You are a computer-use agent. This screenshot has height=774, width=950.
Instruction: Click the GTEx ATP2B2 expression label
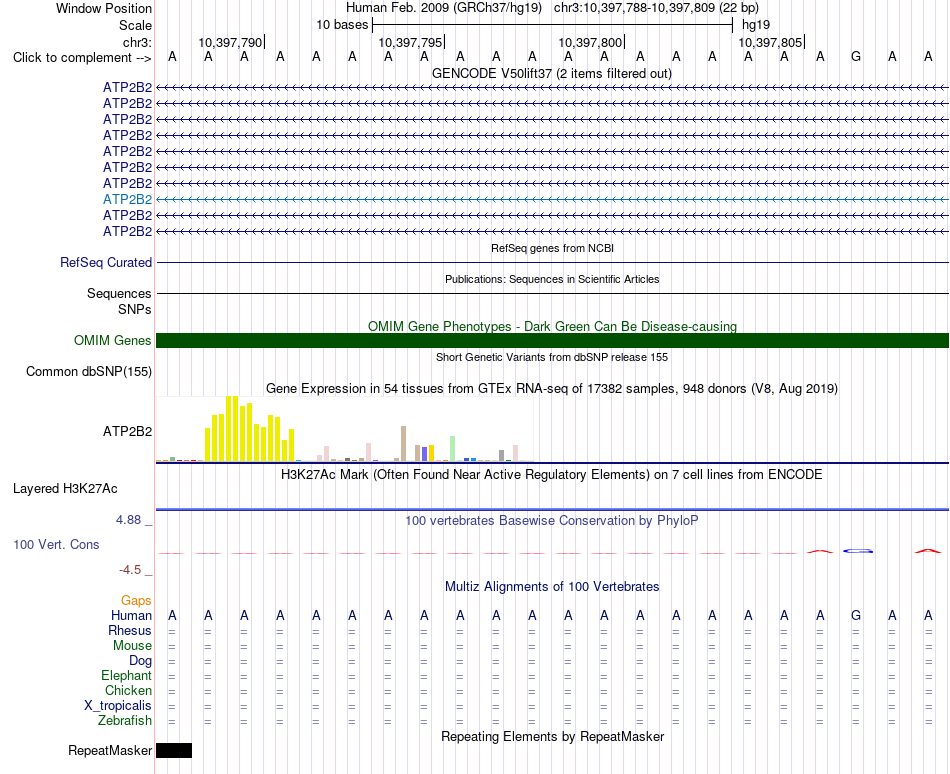coord(127,431)
